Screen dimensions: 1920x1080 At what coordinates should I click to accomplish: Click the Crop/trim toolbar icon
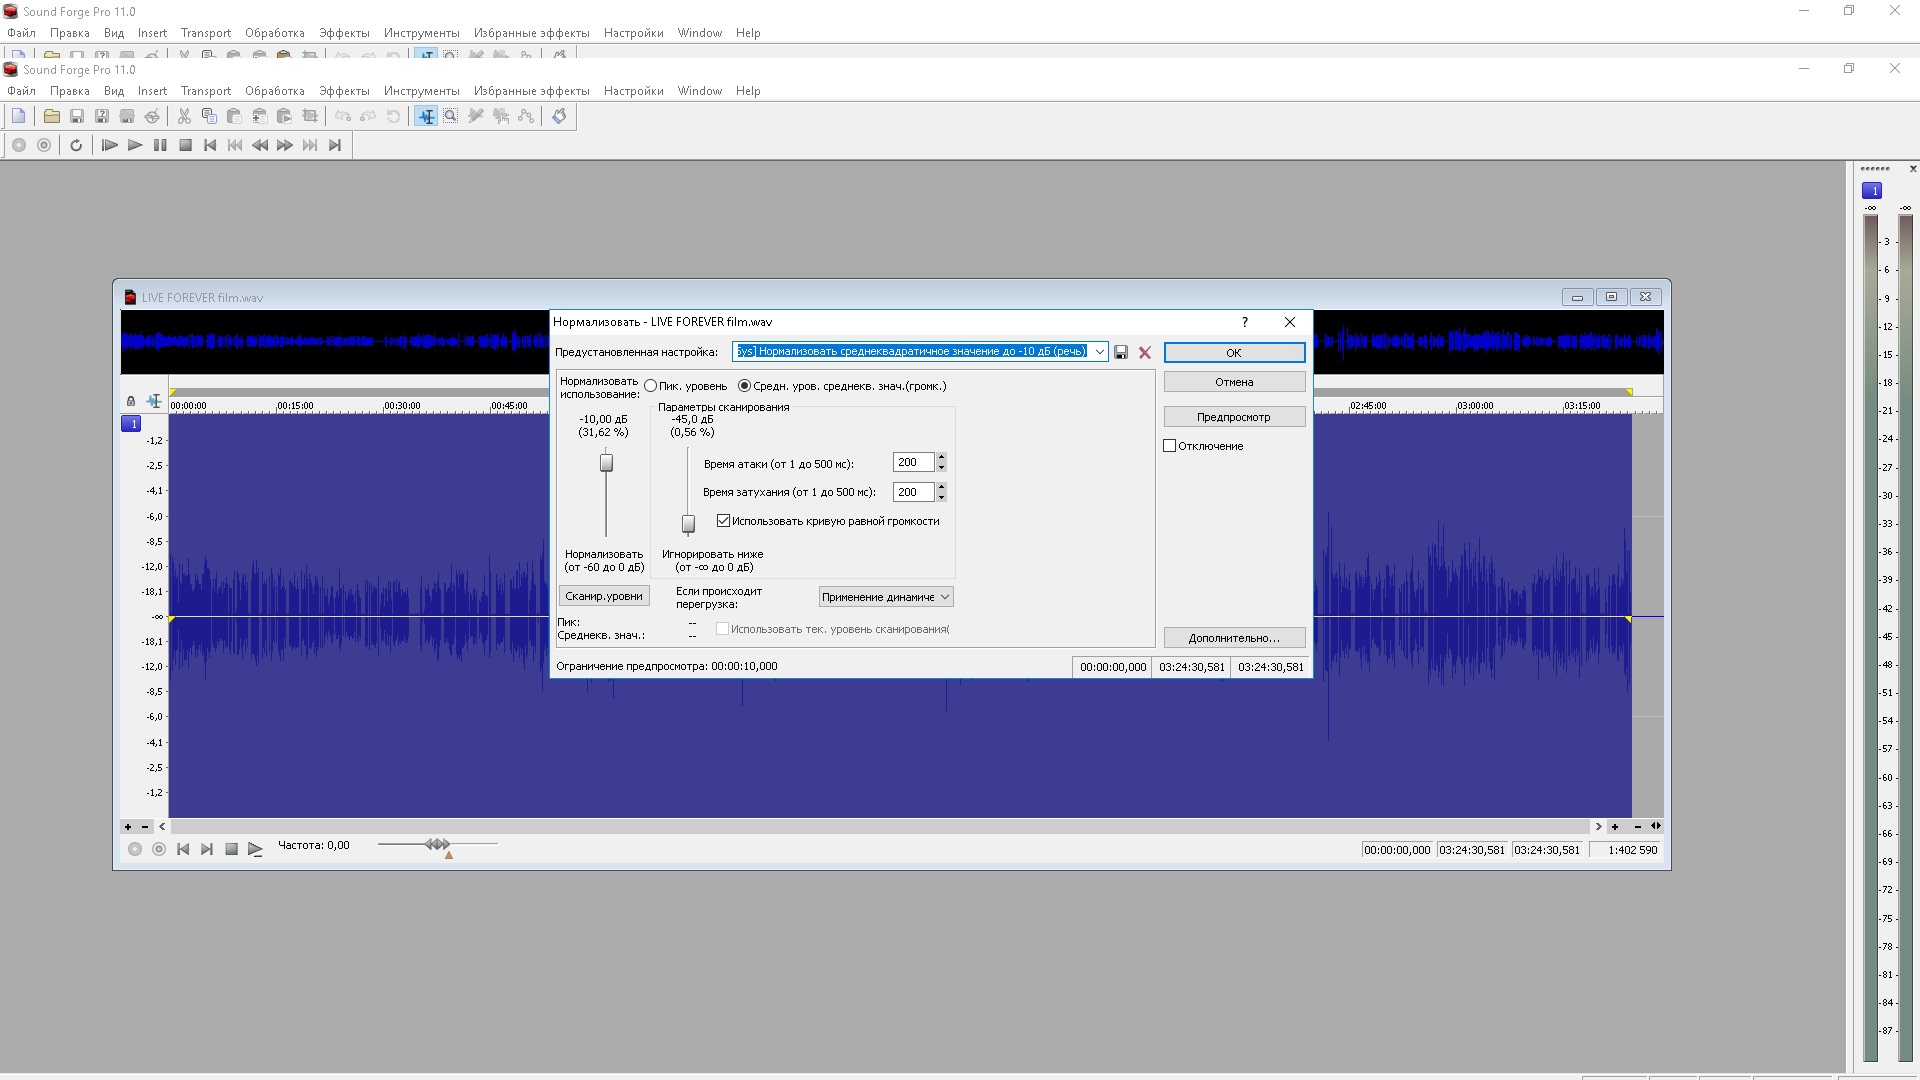pyautogui.click(x=310, y=117)
